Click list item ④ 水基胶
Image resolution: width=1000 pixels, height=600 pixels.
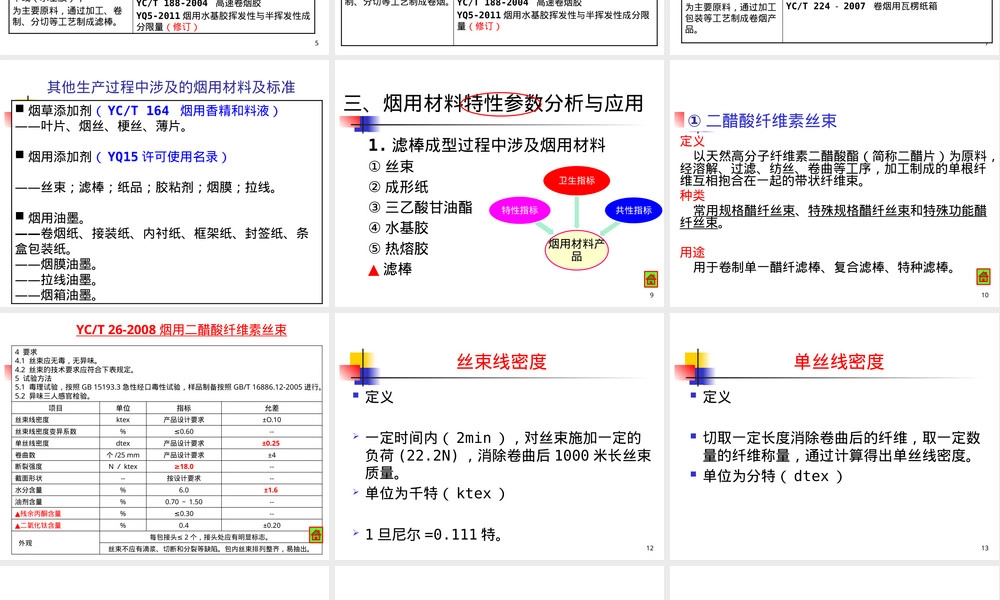399,228
